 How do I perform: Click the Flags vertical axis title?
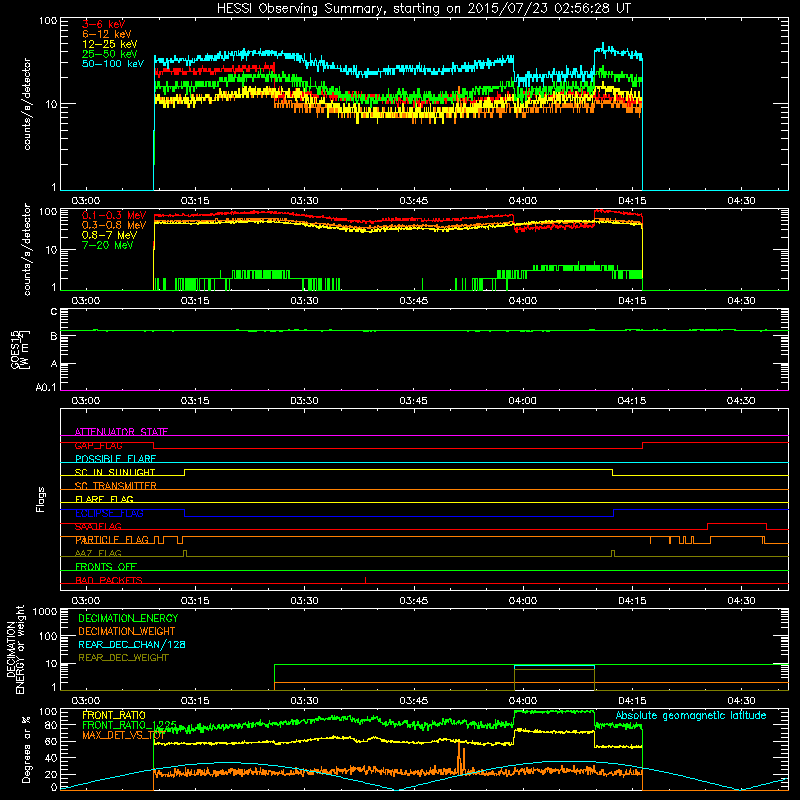point(41,499)
